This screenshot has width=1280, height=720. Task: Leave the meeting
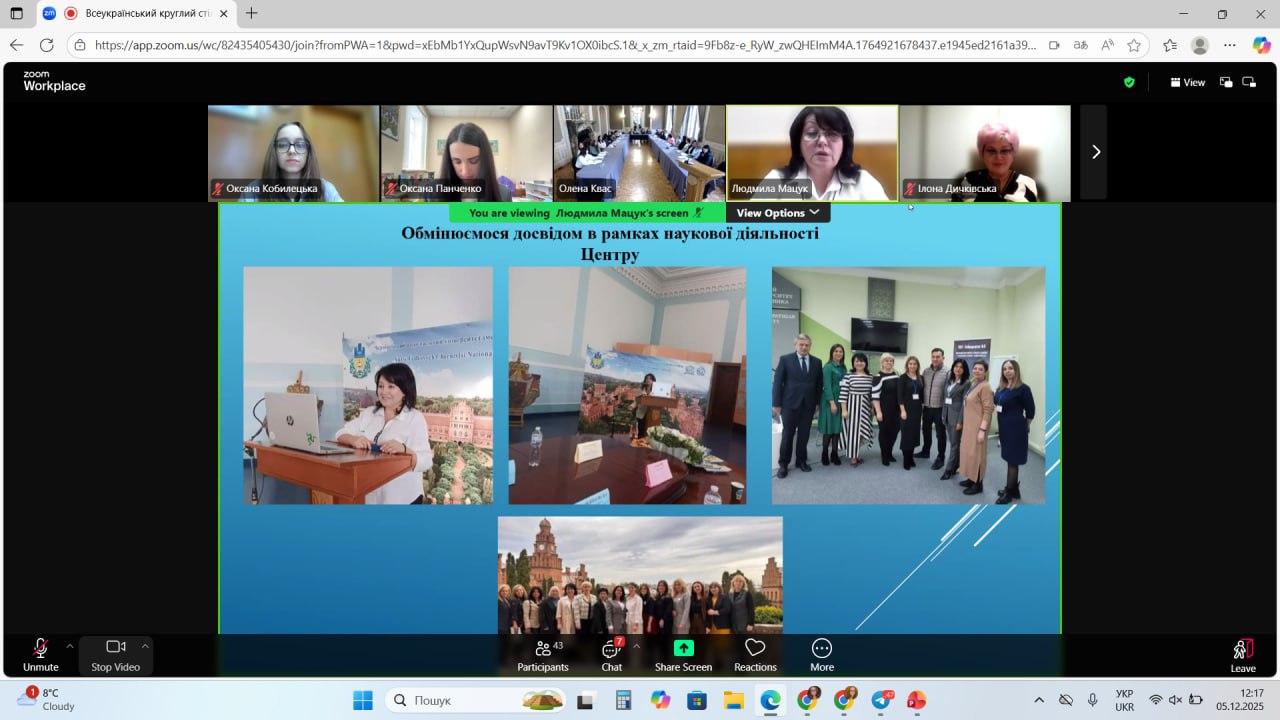pyautogui.click(x=1242, y=655)
